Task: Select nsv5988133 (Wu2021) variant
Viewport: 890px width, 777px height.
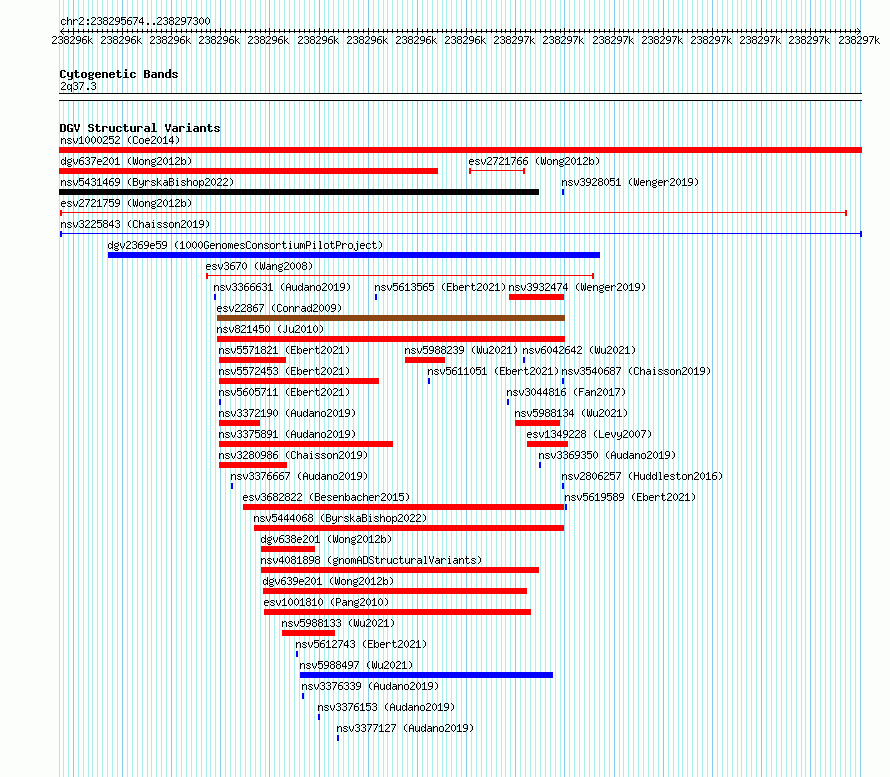Action: tap(338, 623)
